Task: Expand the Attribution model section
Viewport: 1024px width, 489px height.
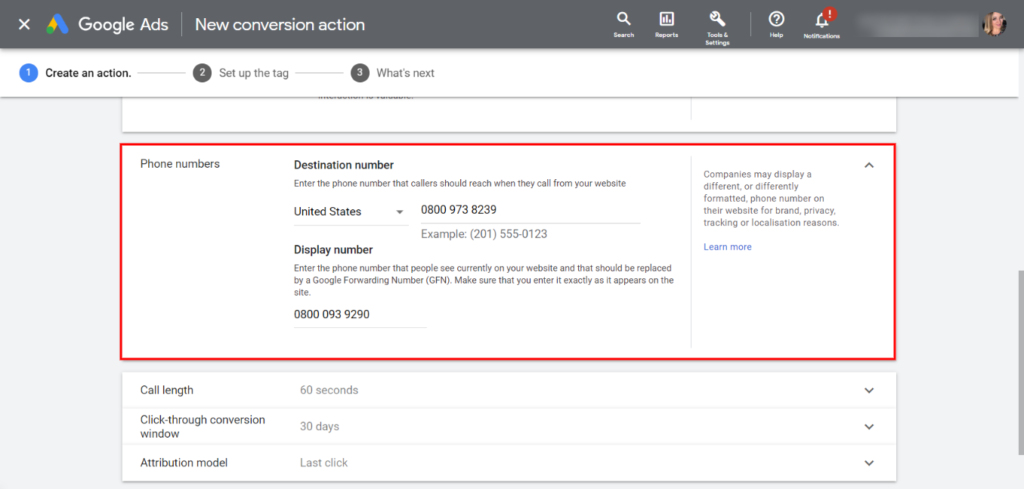Action: [868, 463]
